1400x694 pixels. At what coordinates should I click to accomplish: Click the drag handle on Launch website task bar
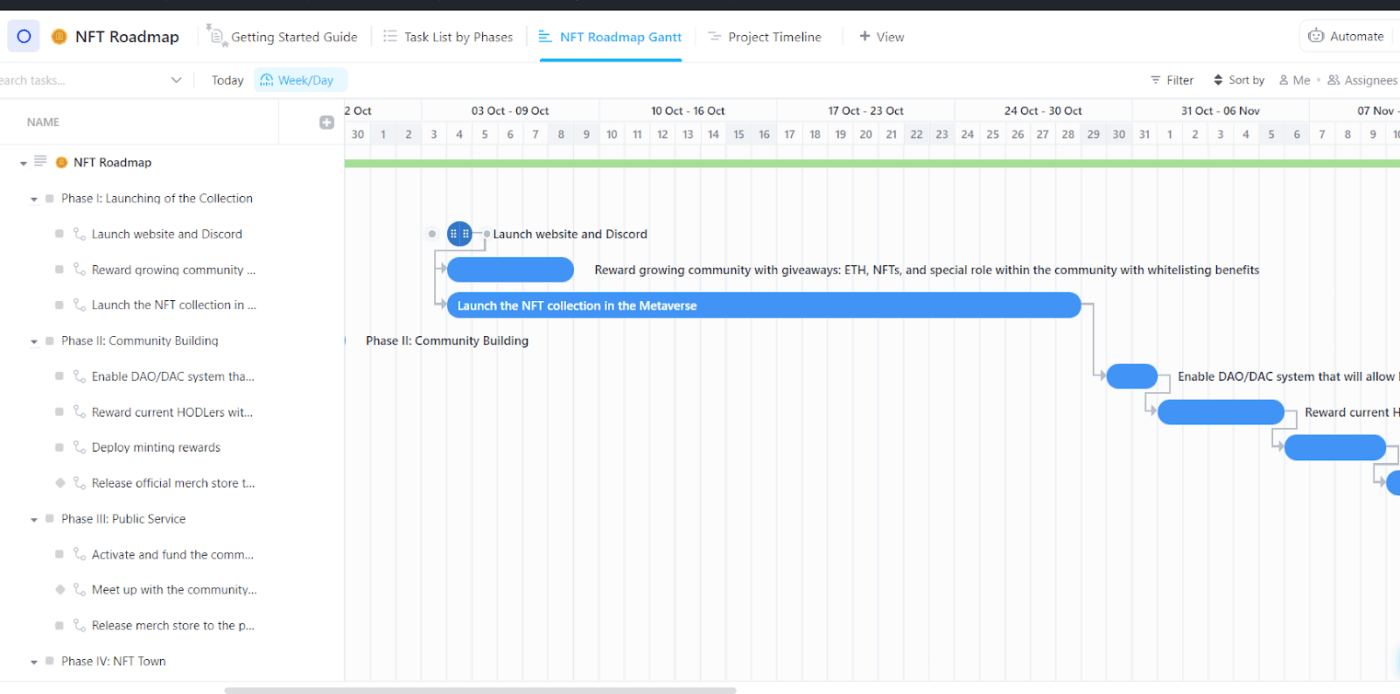tap(460, 233)
